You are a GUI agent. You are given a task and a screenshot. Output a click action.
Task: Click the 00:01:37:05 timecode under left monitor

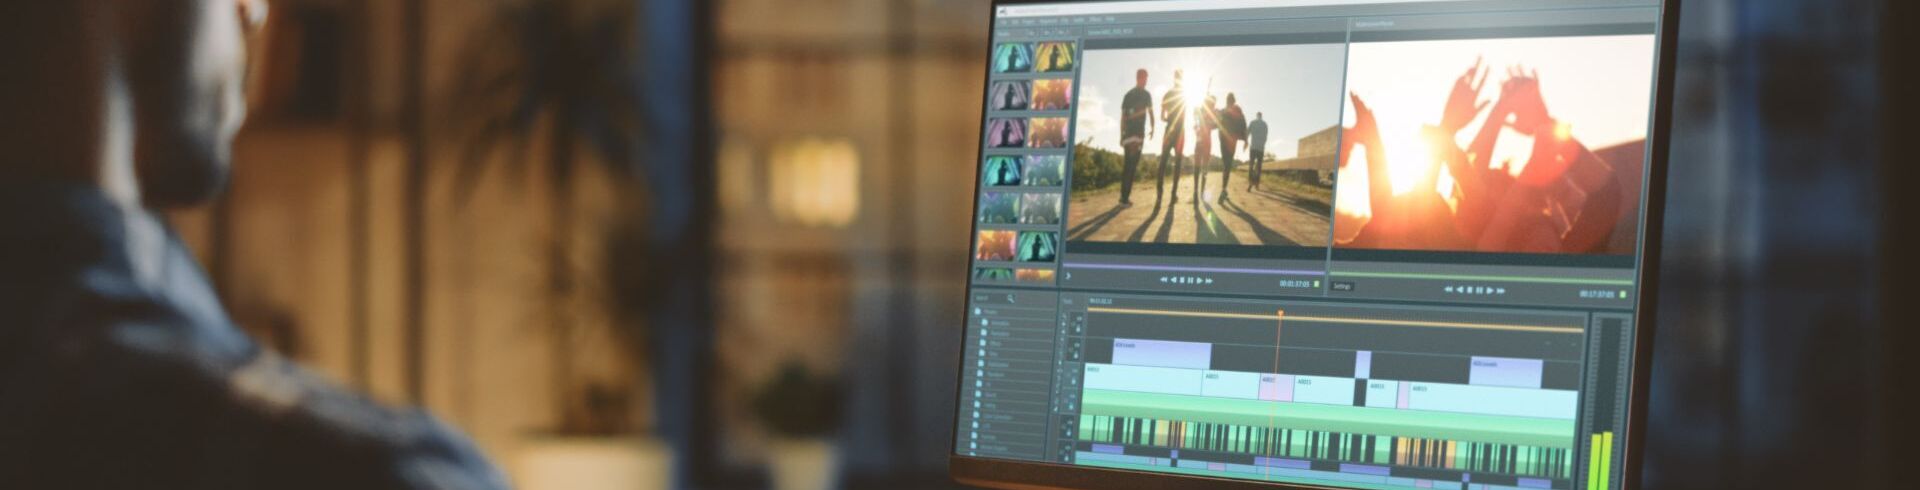click(1294, 284)
